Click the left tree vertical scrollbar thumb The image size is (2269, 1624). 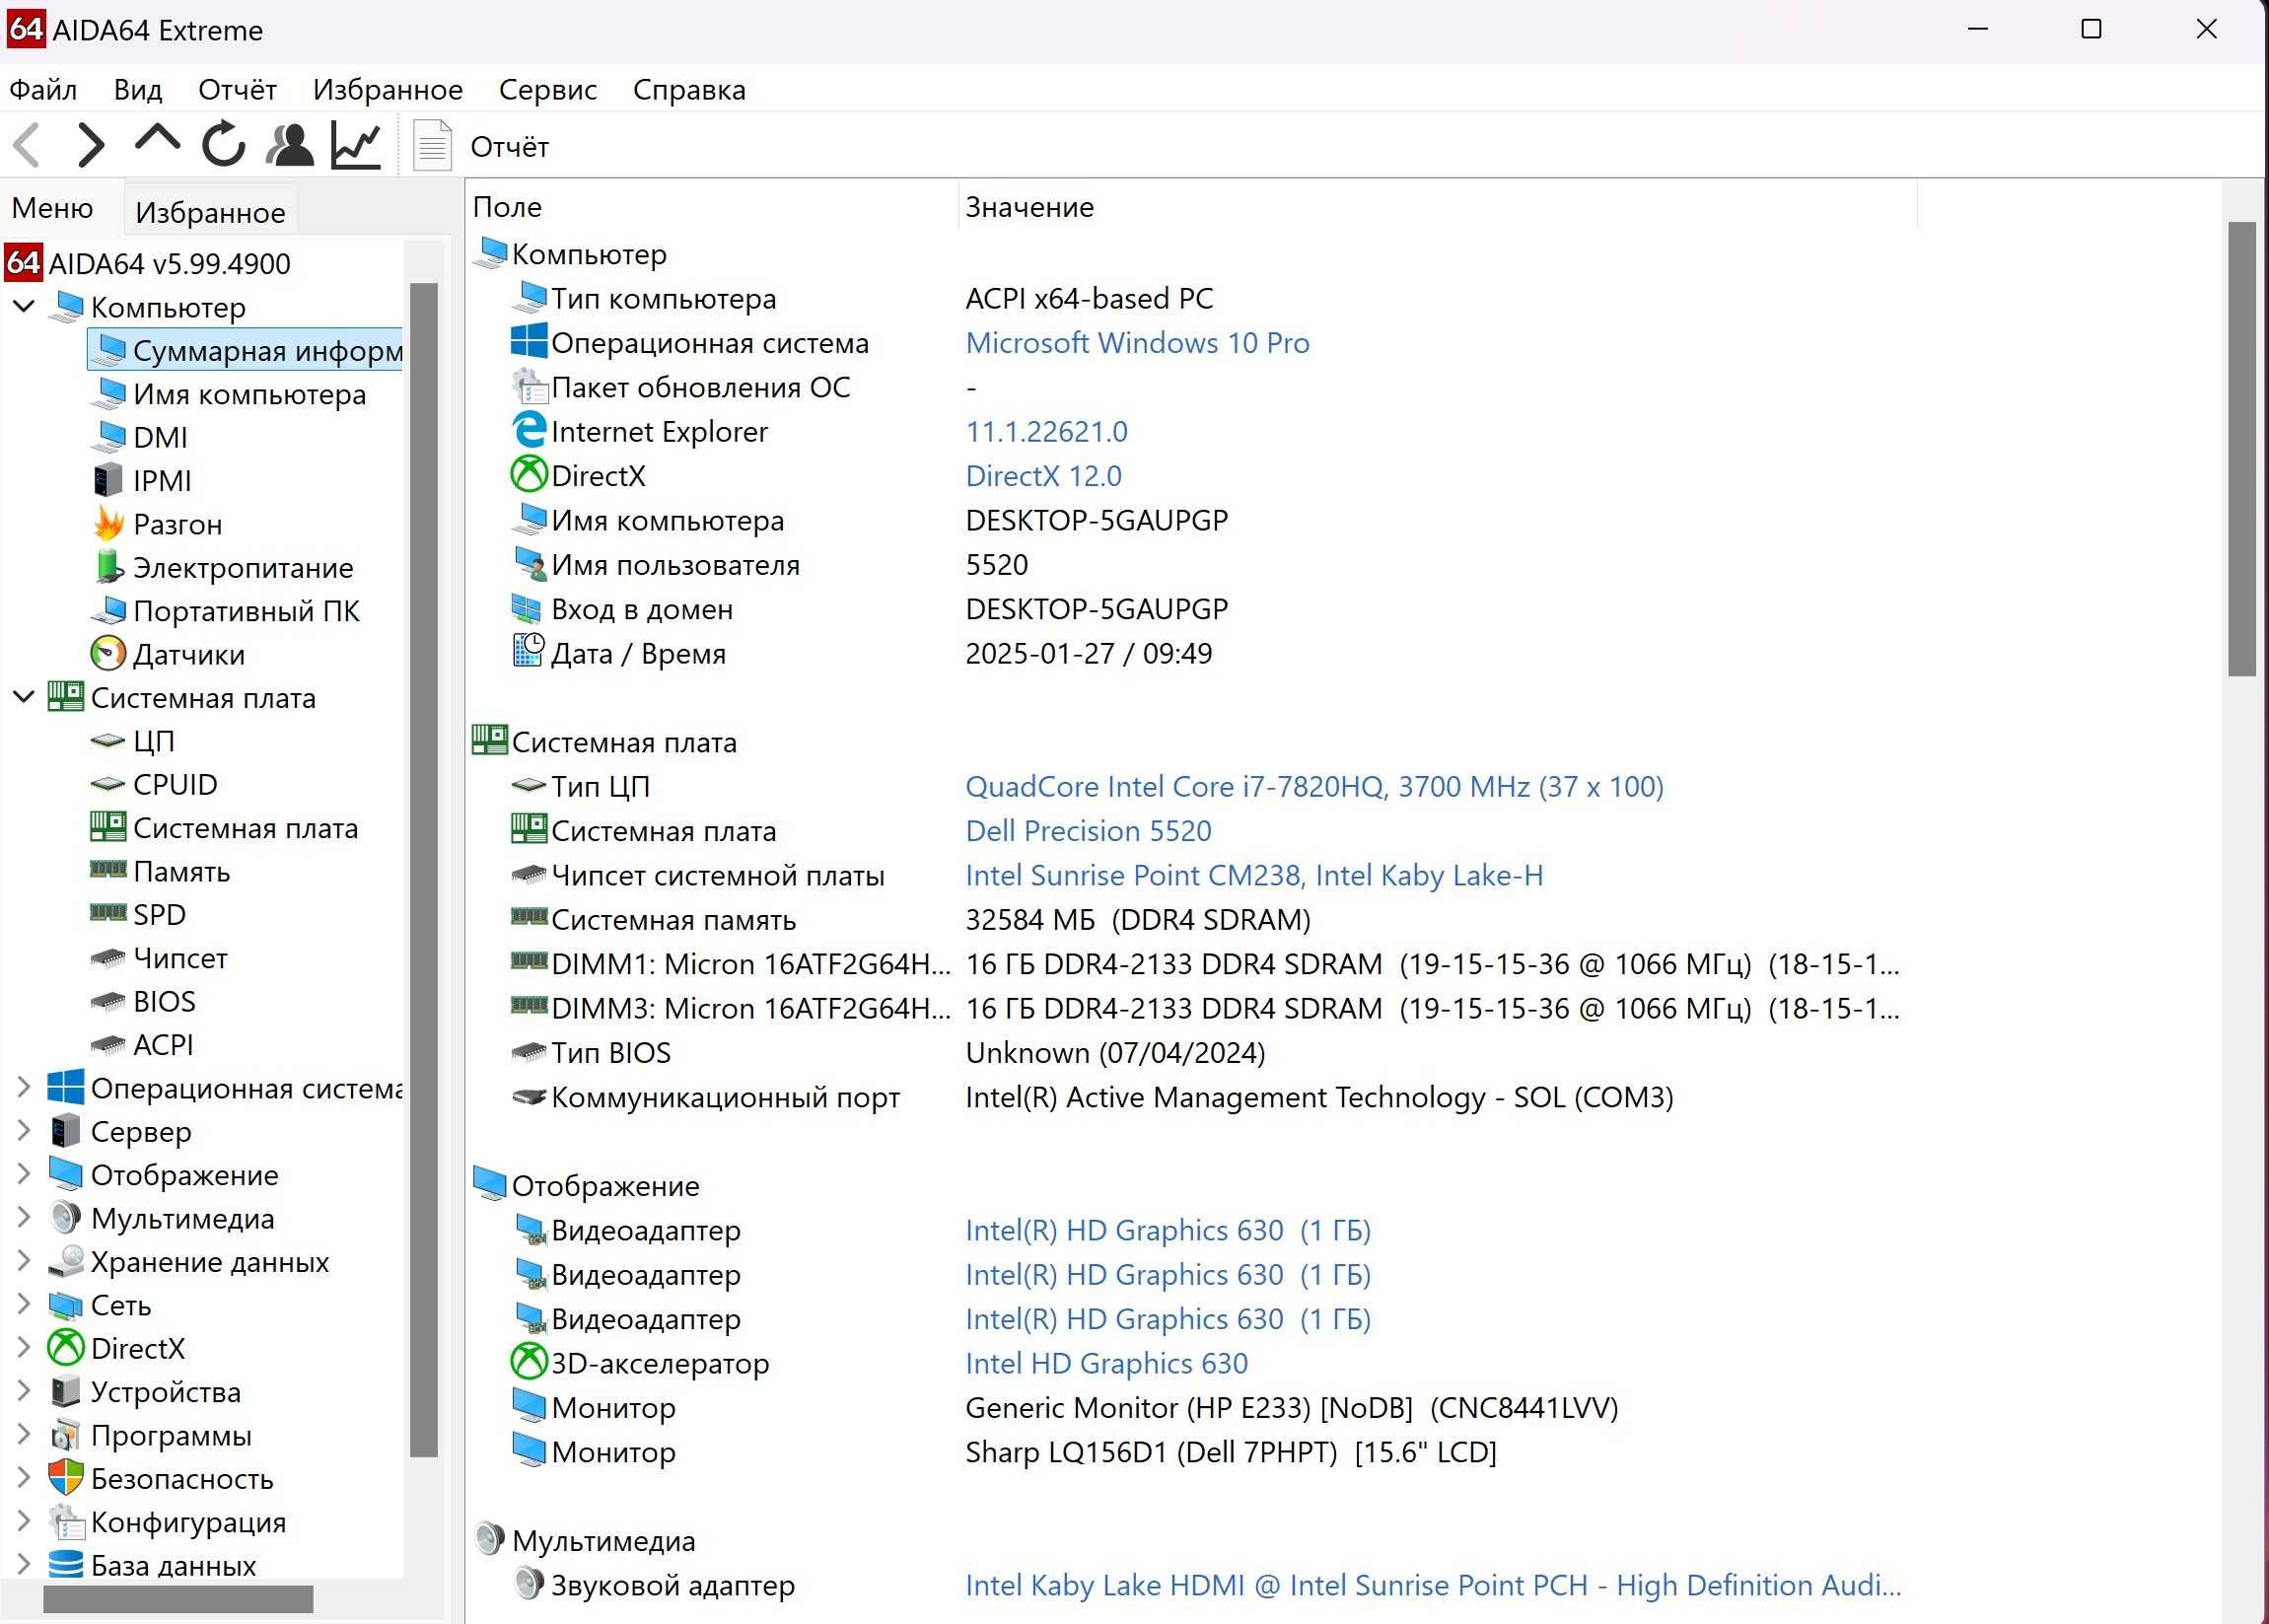point(424,870)
